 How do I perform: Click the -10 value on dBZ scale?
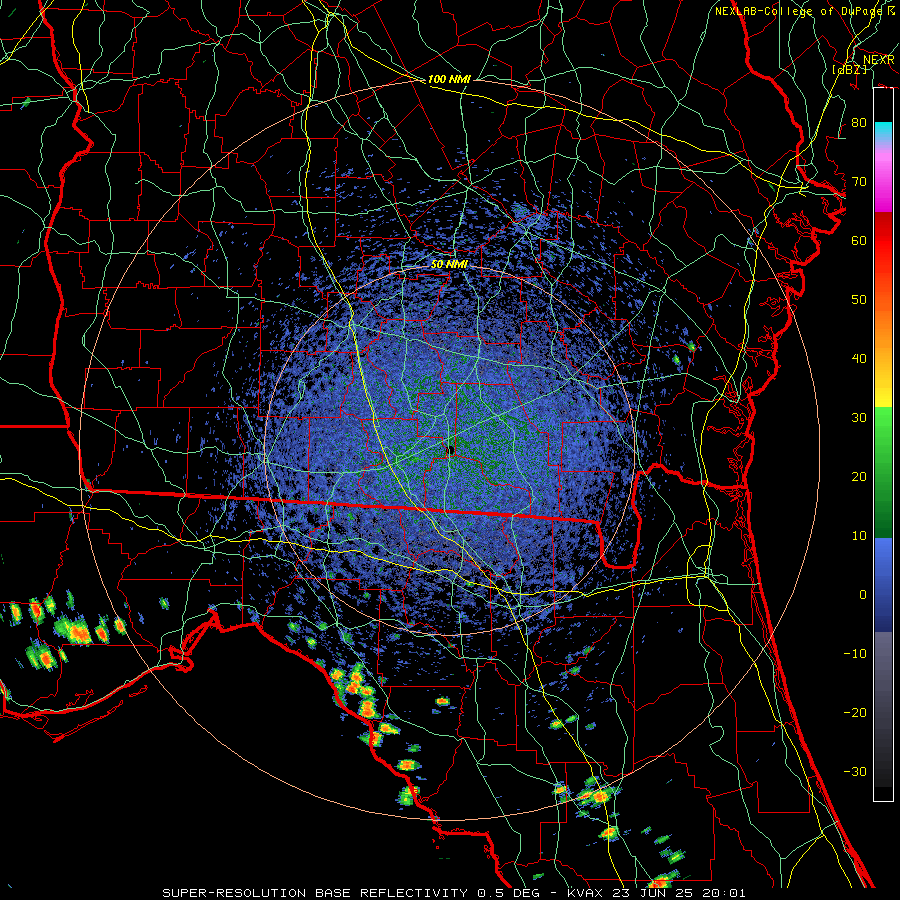[855, 654]
